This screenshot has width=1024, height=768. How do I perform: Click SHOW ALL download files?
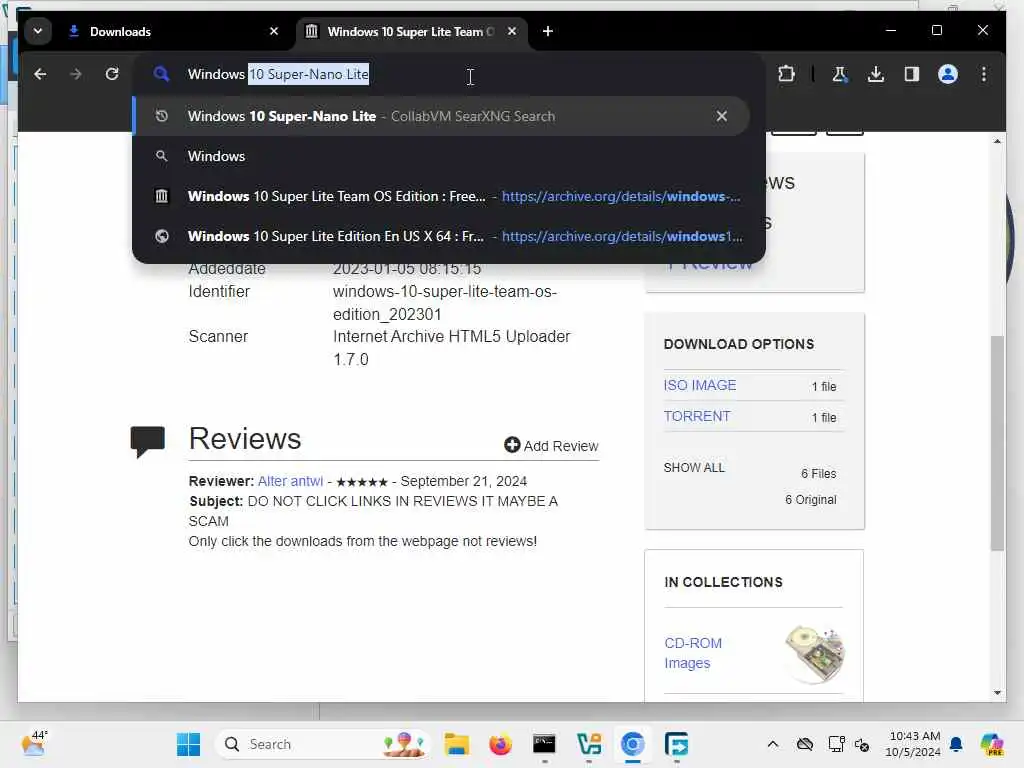tap(694, 468)
